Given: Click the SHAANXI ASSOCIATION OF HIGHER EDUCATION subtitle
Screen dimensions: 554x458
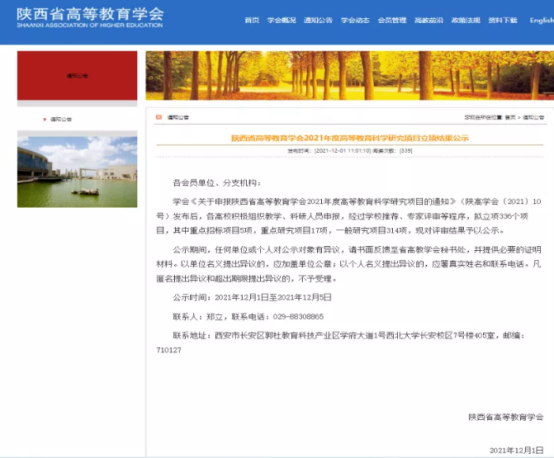Looking at the screenshot, I should click(x=90, y=25).
